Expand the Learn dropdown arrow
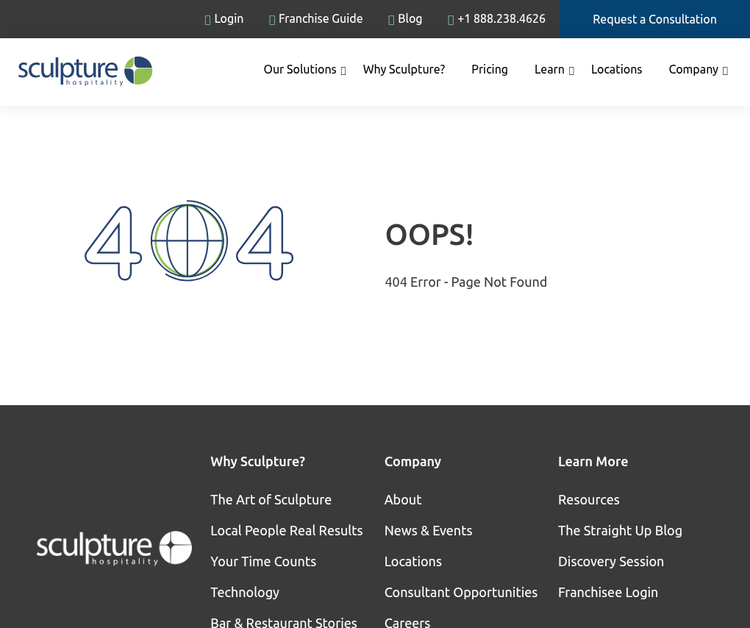Viewport: 750px width, 628px height. coord(571,71)
